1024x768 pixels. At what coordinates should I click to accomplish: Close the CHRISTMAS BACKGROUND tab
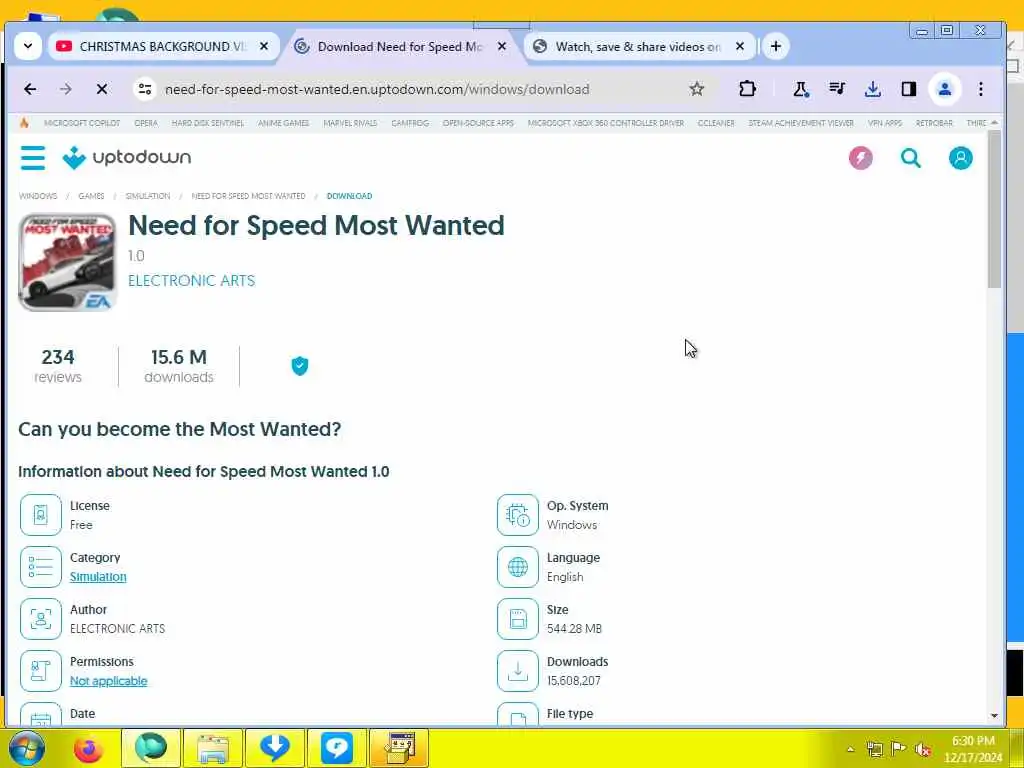pos(263,46)
